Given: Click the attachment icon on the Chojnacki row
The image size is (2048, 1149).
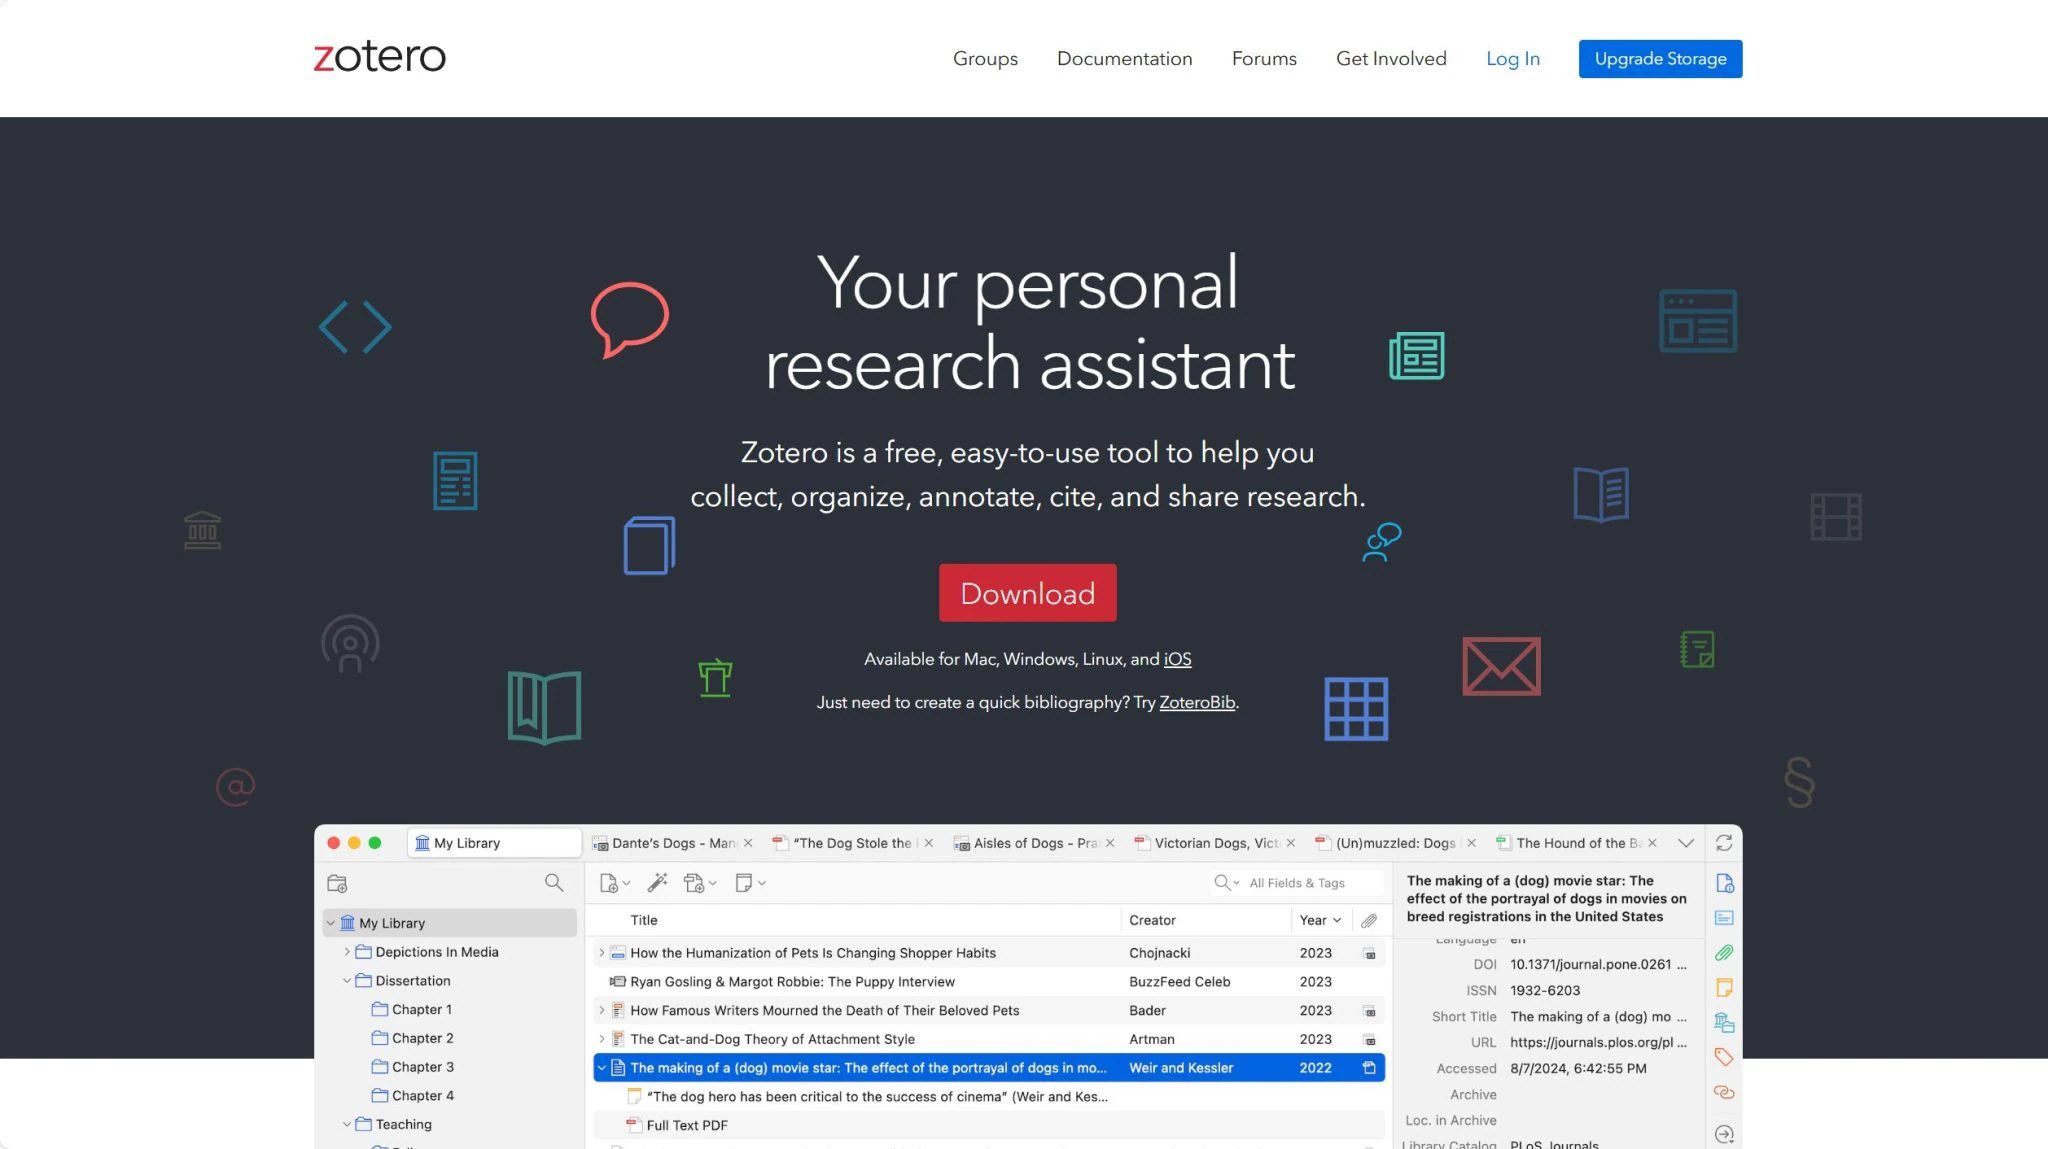Looking at the screenshot, I should pos(1369,954).
